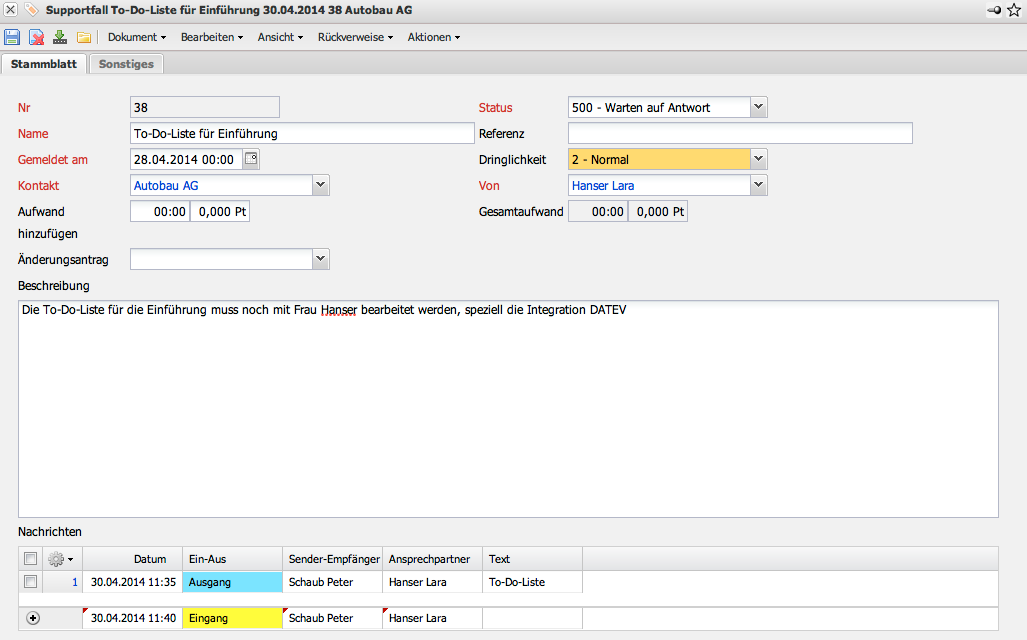Check the checkbox for message row 1

(30, 581)
